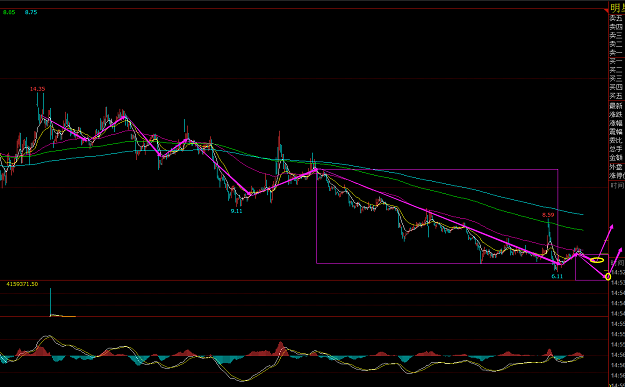Click the 最新 latest price label
The width and height of the screenshot is (625, 387).
617,106
